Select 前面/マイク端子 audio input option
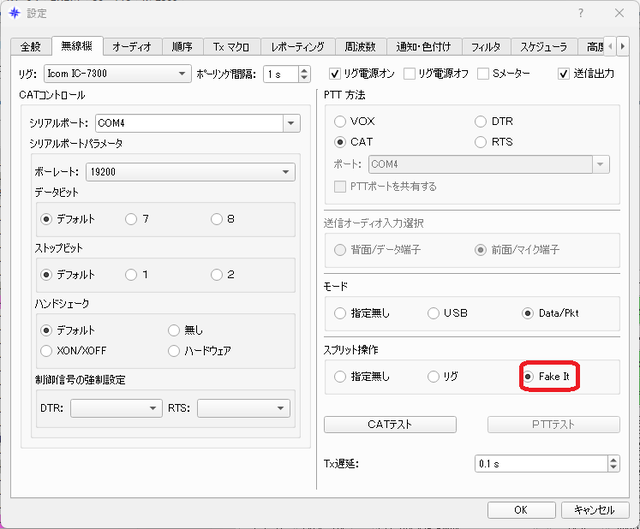This screenshot has width=640, height=529. [481, 250]
